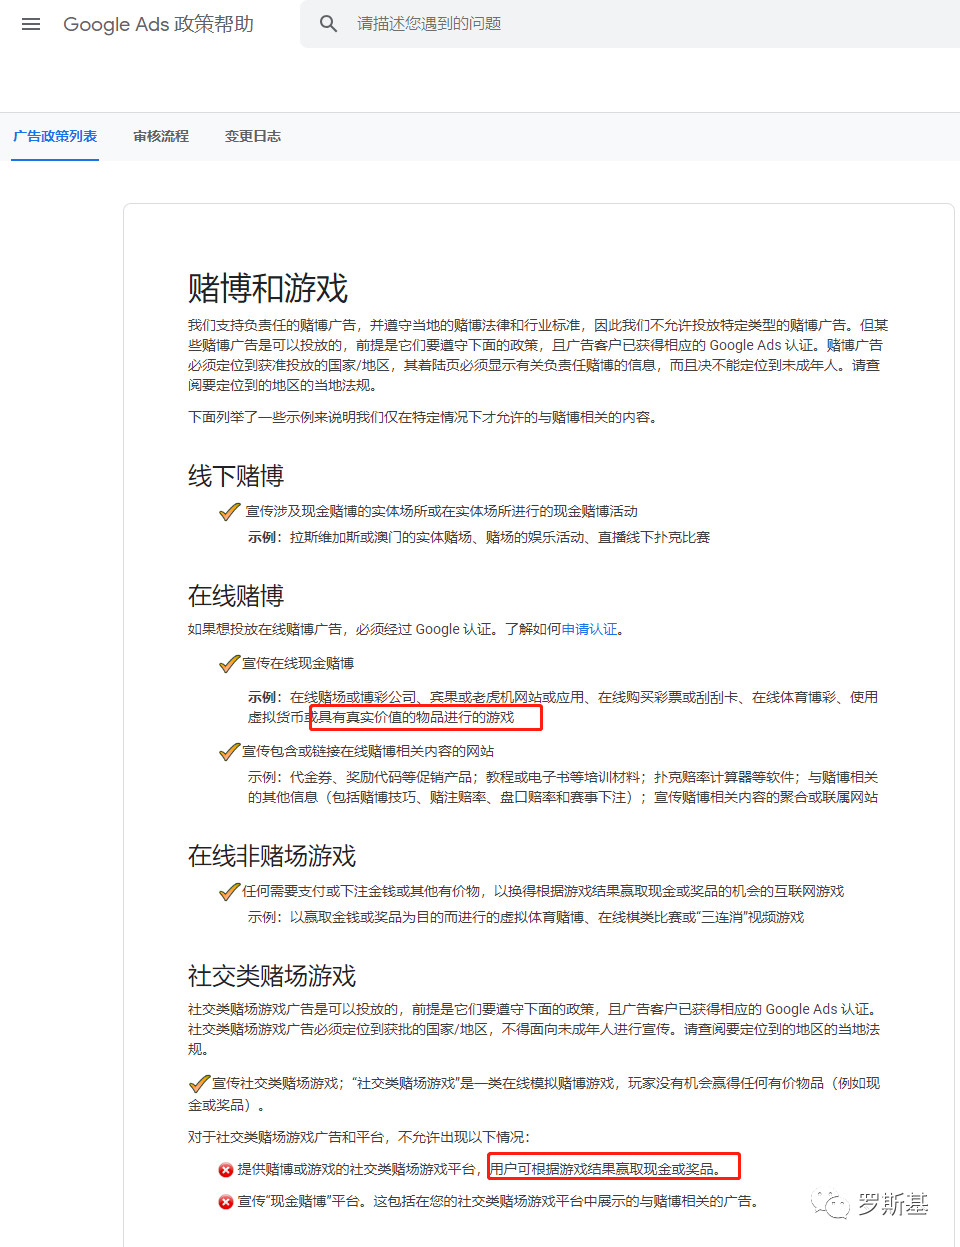Click checkmark under 在线非赌场游戏 heading
The image size is (960, 1247).
[x=229, y=892]
